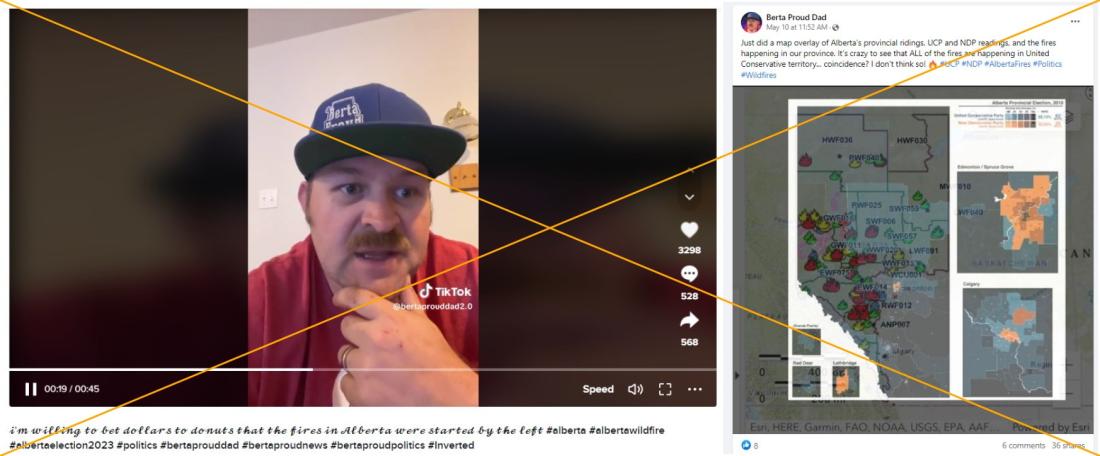View post like reactions count
Screen dimensions: 1100x456
click(x=750, y=445)
